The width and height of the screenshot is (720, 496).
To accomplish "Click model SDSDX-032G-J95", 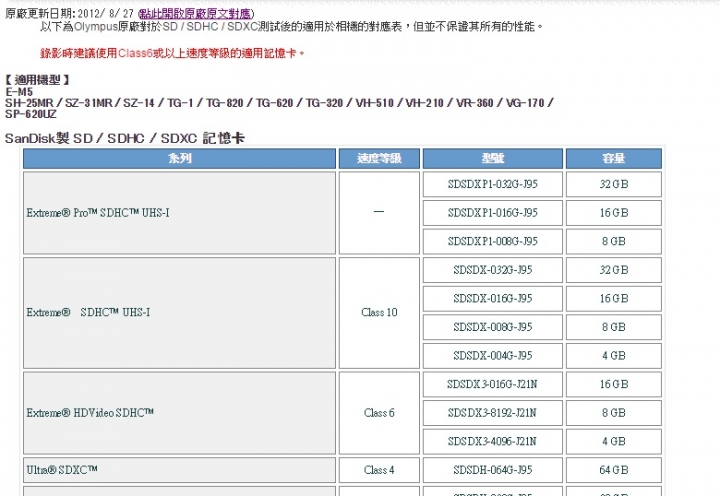I will (x=493, y=270).
